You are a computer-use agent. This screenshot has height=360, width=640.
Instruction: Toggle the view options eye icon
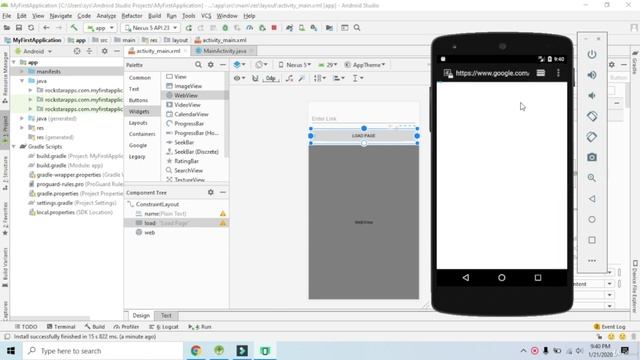point(239,78)
